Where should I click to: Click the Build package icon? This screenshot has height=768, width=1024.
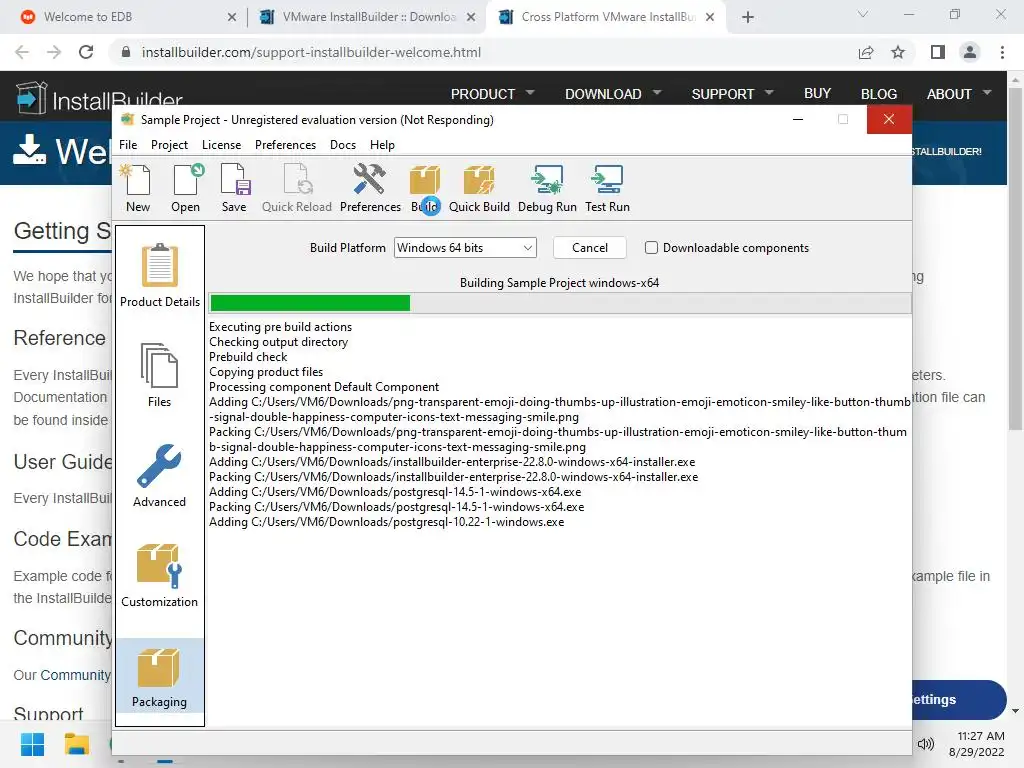click(424, 189)
